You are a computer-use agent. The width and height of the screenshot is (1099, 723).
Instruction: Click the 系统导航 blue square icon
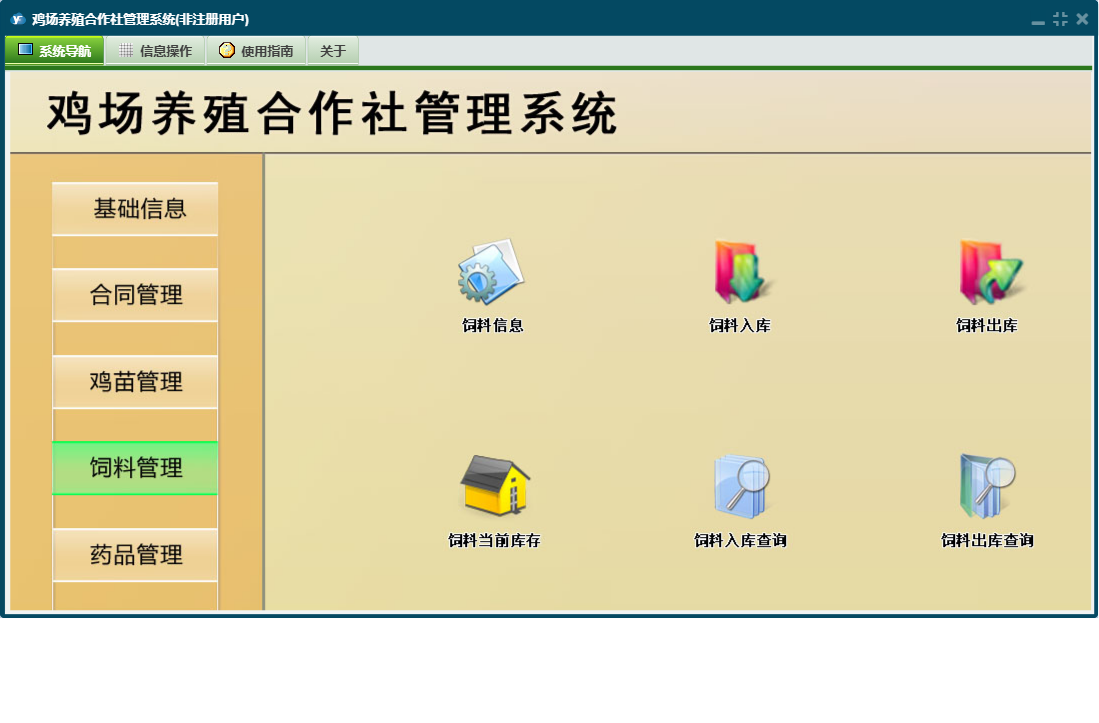pyautogui.click(x=25, y=50)
